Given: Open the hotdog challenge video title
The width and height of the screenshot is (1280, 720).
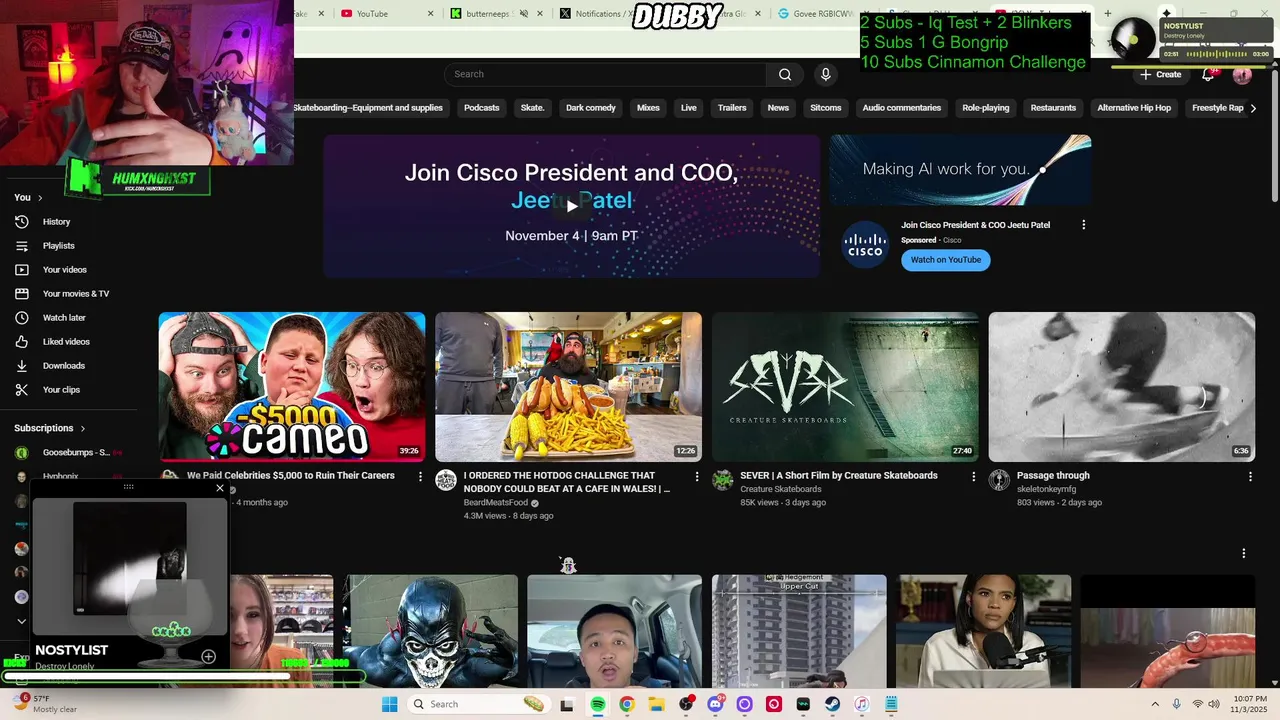Looking at the screenshot, I should tap(566, 482).
